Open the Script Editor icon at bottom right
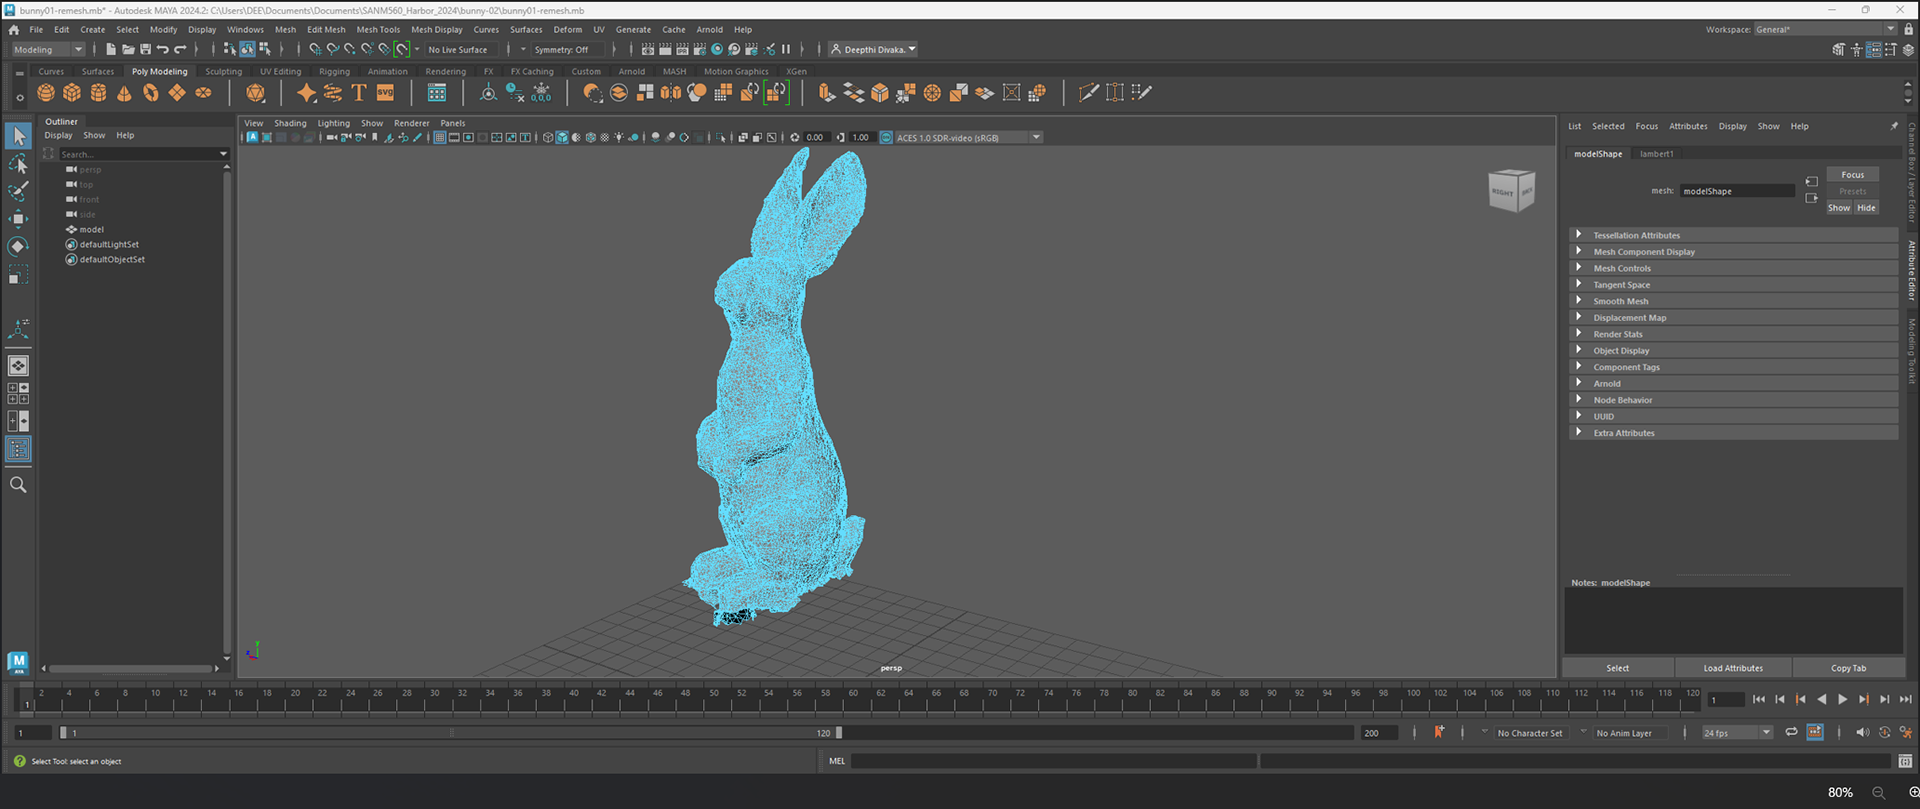Screen dimensions: 1920x809 (1906, 761)
